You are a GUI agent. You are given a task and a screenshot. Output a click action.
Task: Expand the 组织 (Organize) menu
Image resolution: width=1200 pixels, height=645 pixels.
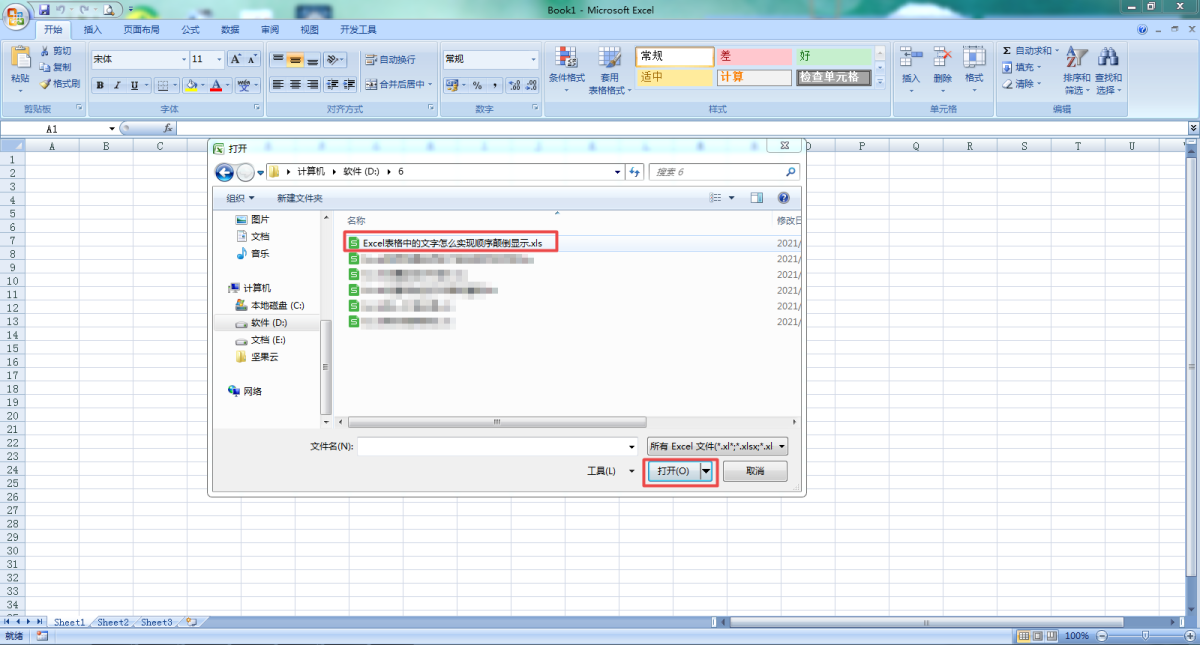tap(240, 198)
